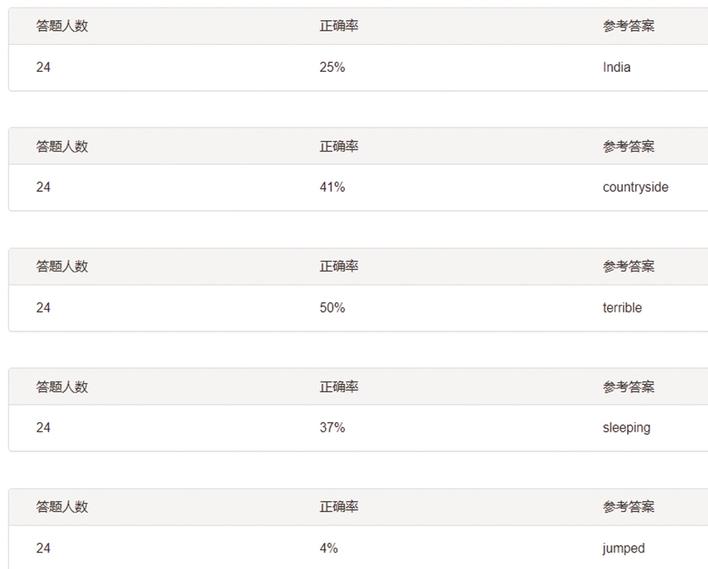Click 答题人数 header in the jumped table
Viewport: 708px width, 569px height.
pyautogui.click(x=62, y=507)
